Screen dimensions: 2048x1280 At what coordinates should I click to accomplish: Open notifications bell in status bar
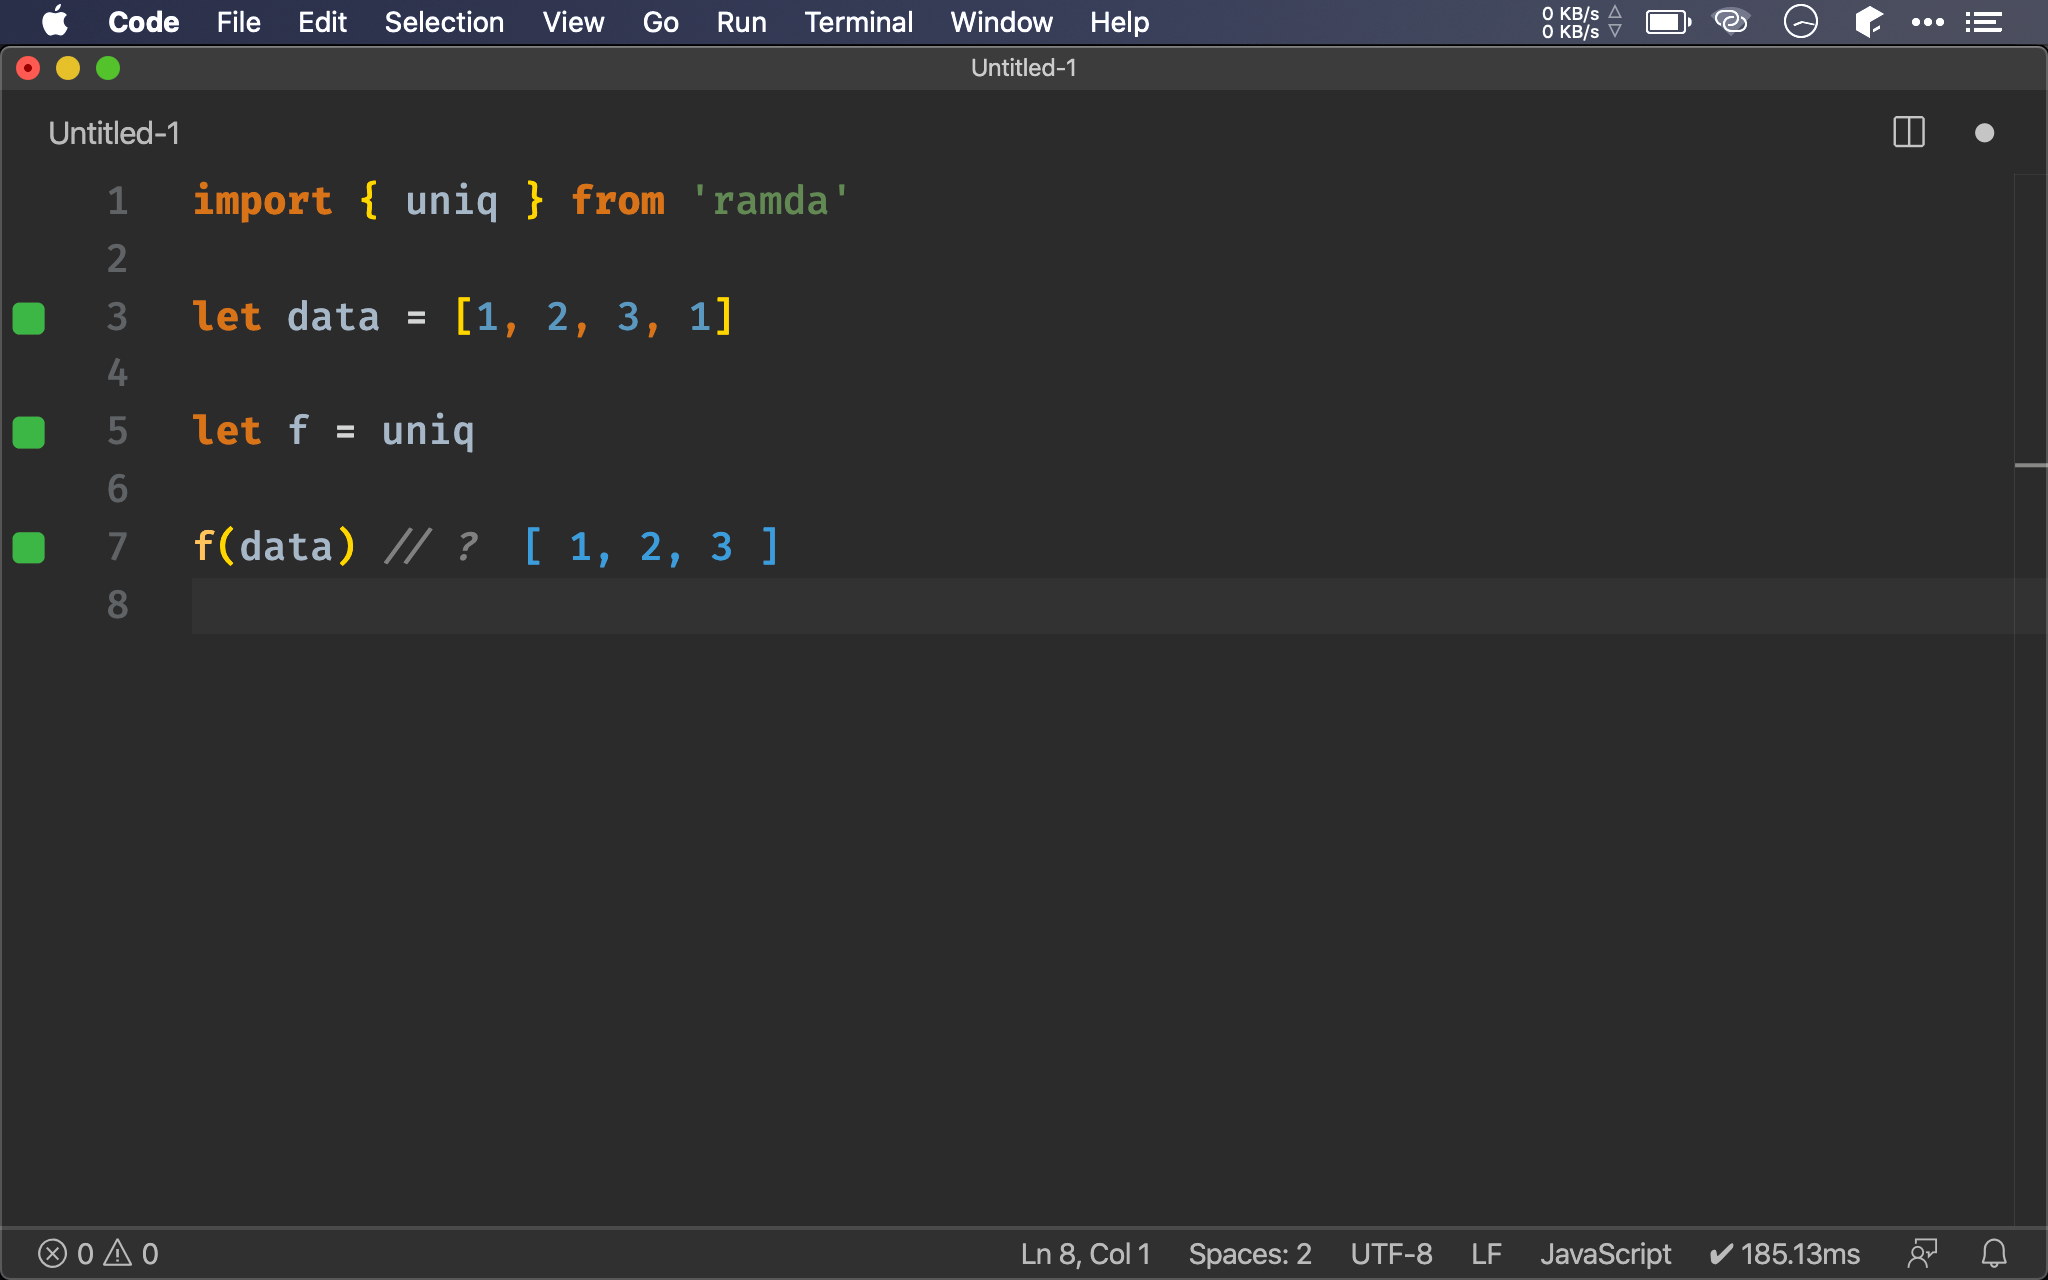(x=1994, y=1254)
